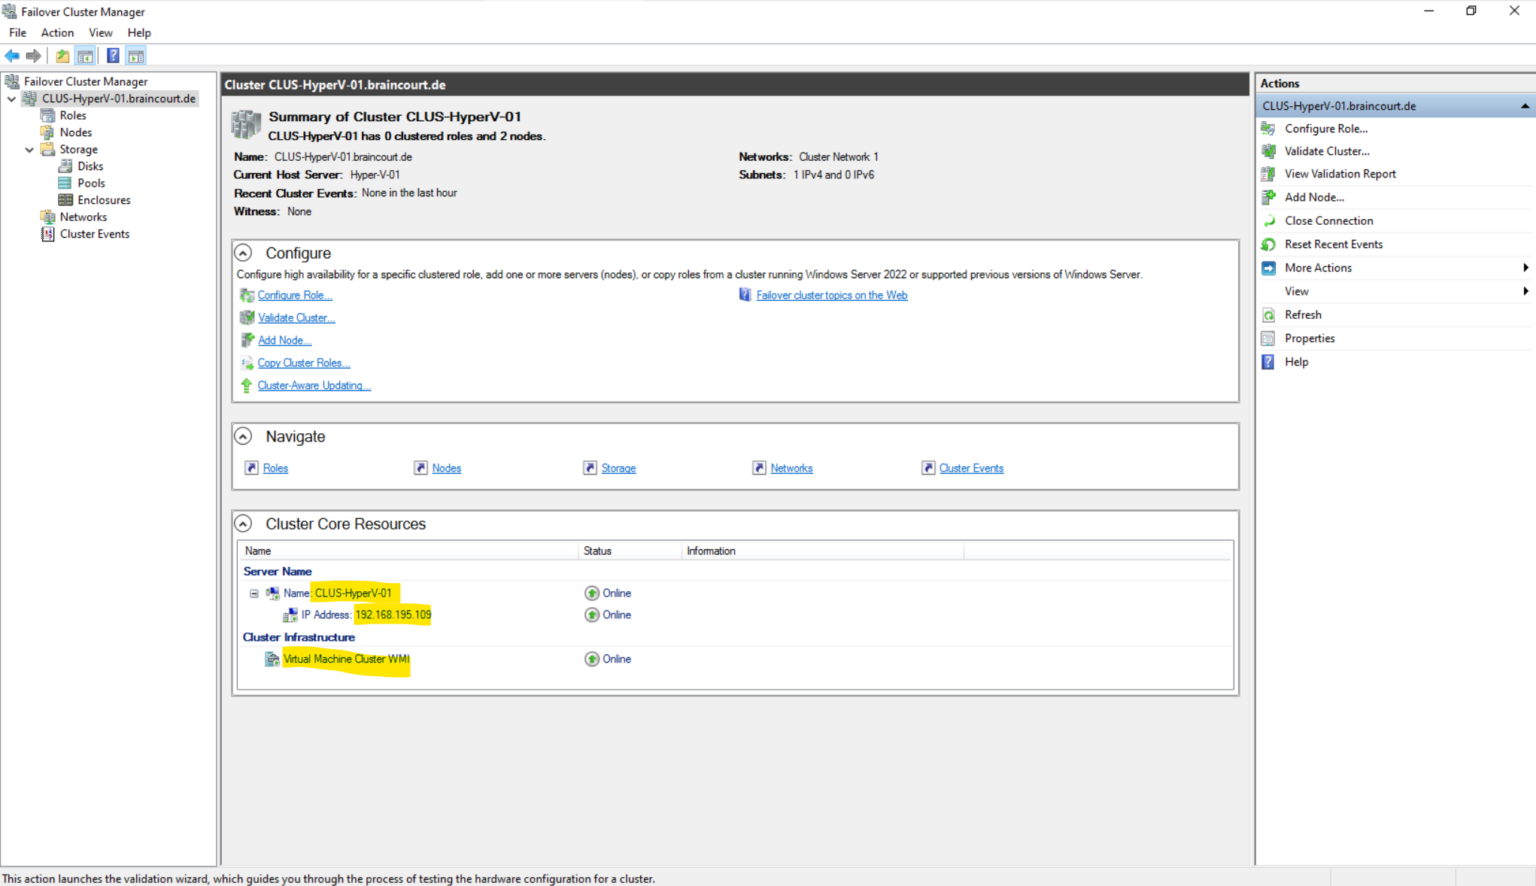Click the Refresh icon in Actions pane

pyautogui.click(x=1268, y=315)
